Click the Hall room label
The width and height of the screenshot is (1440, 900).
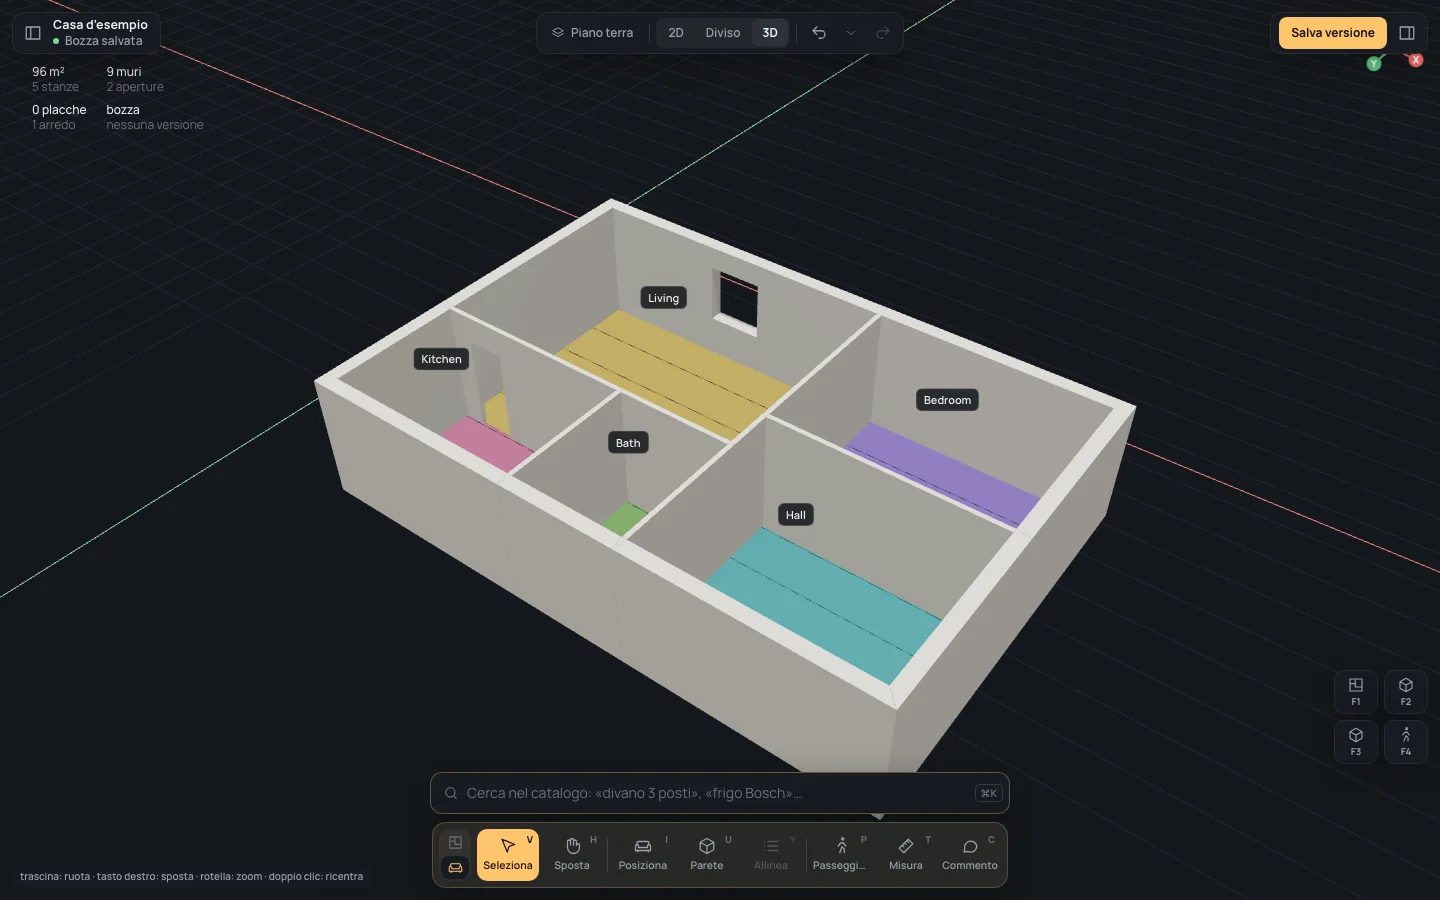click(x=796, y=515)
